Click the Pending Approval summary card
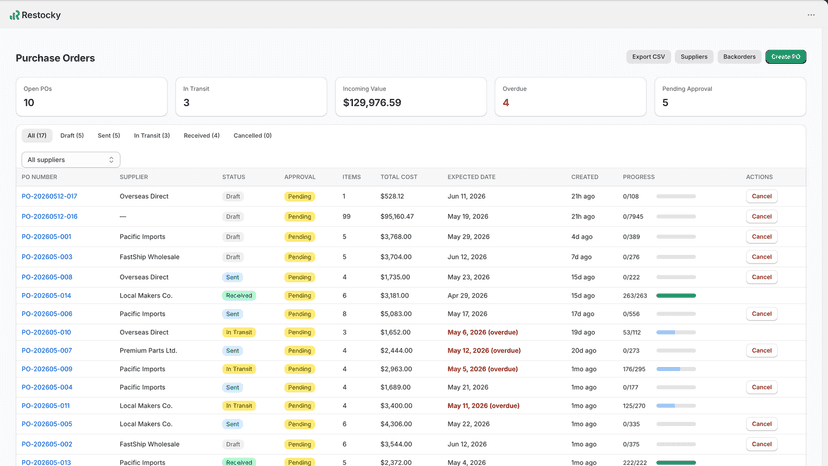The height and width of the screenshot is (466, 828). [730, 97]
